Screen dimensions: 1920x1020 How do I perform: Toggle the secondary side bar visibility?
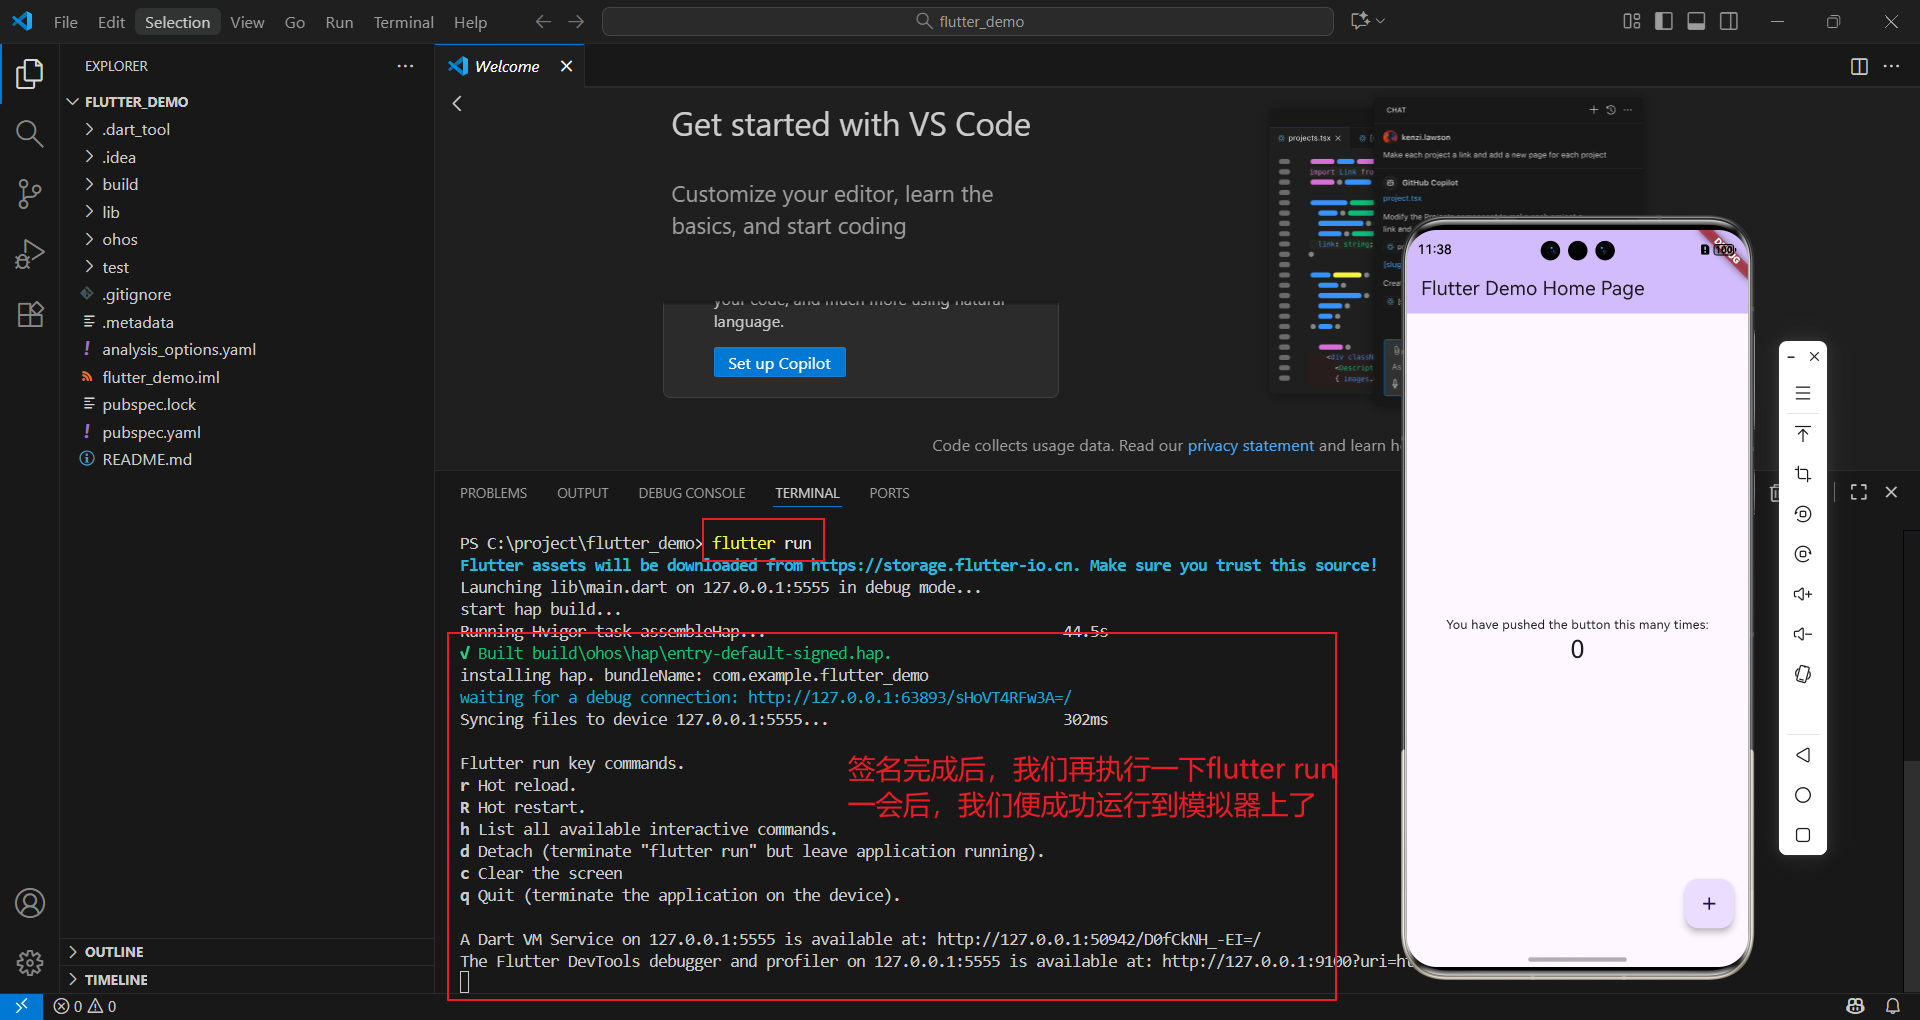[x=1729, y=21]
